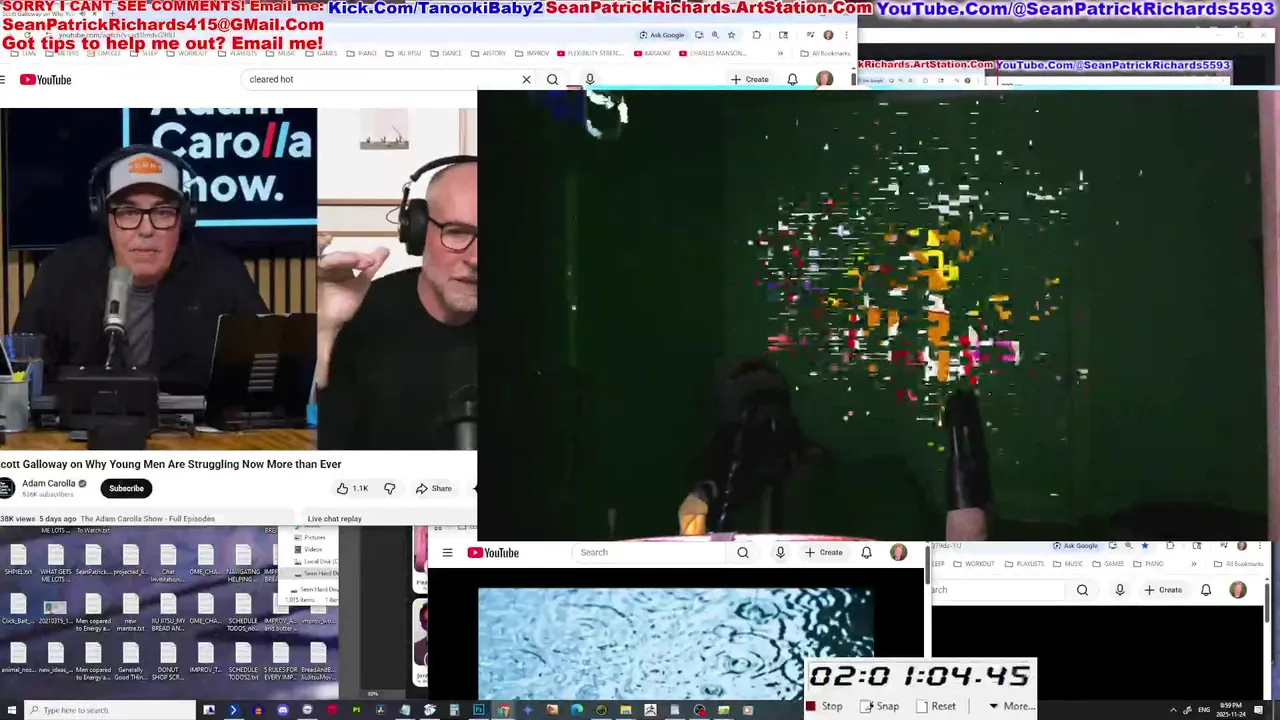
Task: Open Adam Carolla channel name
Action: pos(49,483)
